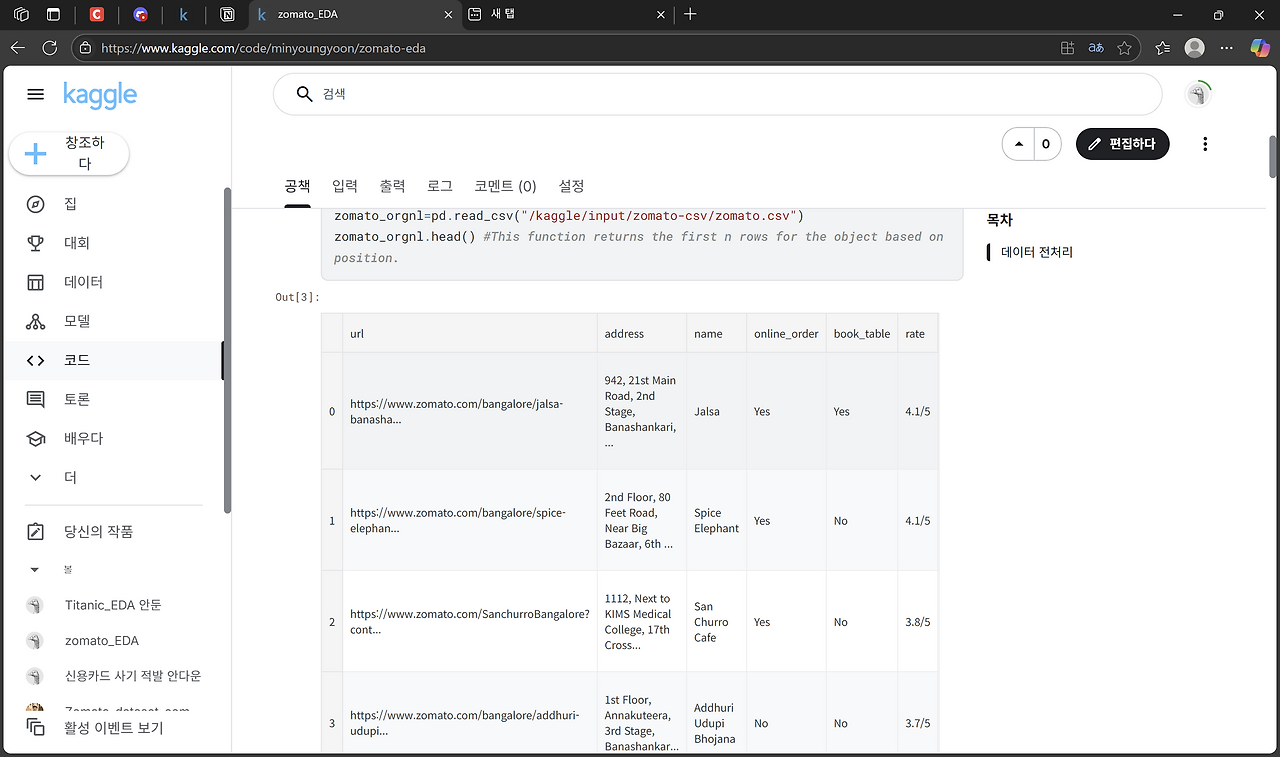Screen dimensions: 1280x757
Task: Open the browser profile icon
Action: coord(1194,47)
